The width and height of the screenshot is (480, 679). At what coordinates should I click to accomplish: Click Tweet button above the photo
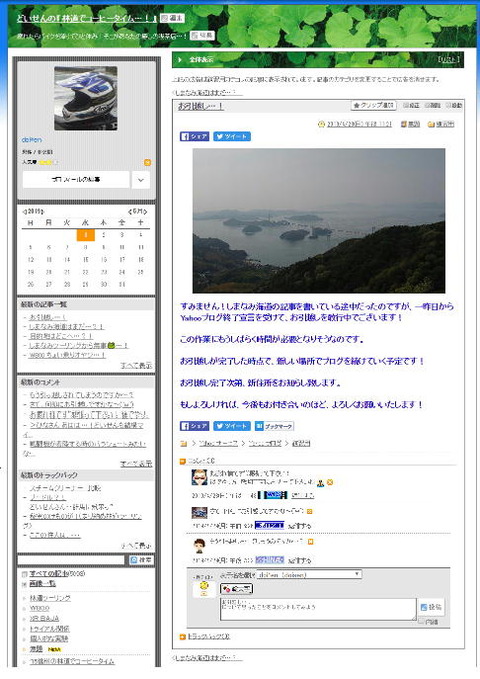(x=232, y=136)
